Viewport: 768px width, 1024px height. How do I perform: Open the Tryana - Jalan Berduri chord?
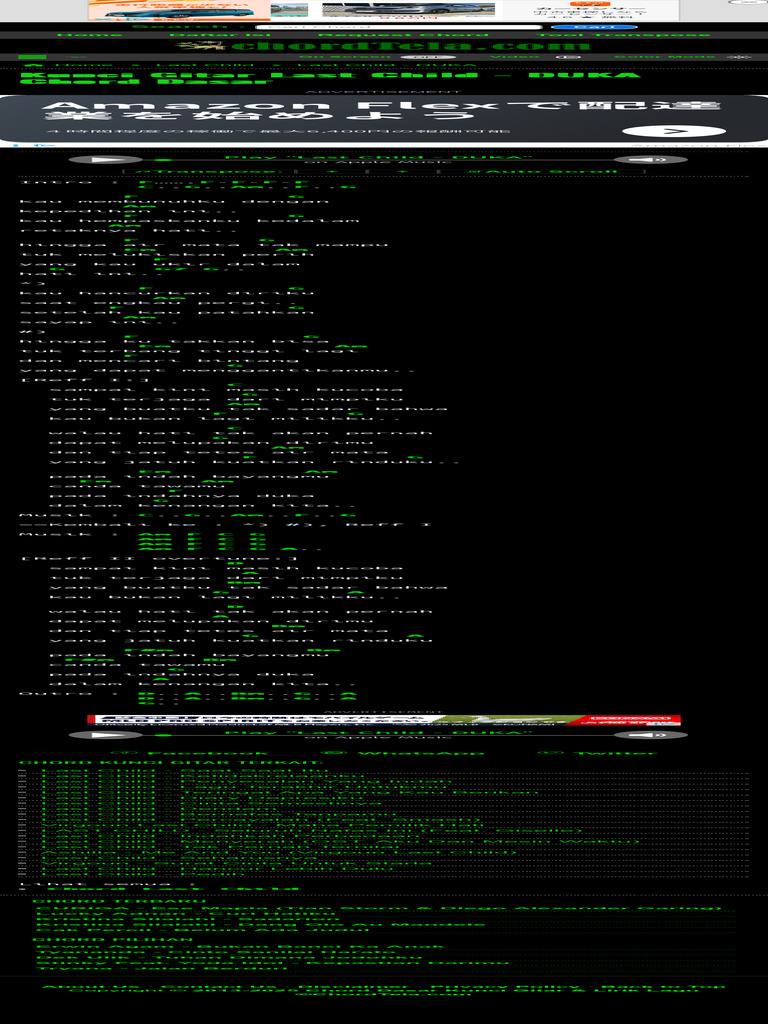[x=161, y=968]
